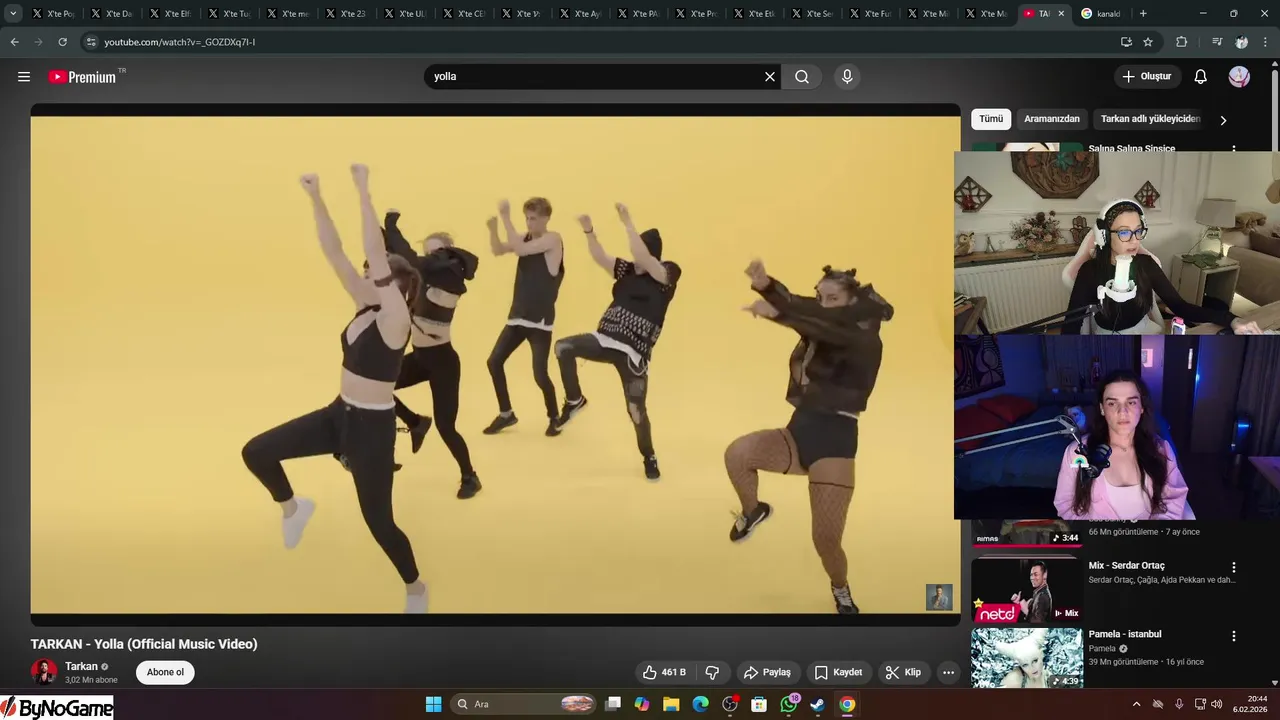
Task: Switch to the 'kanald' Google tab
Action: pyautogui.click(x=1100, y=14)
